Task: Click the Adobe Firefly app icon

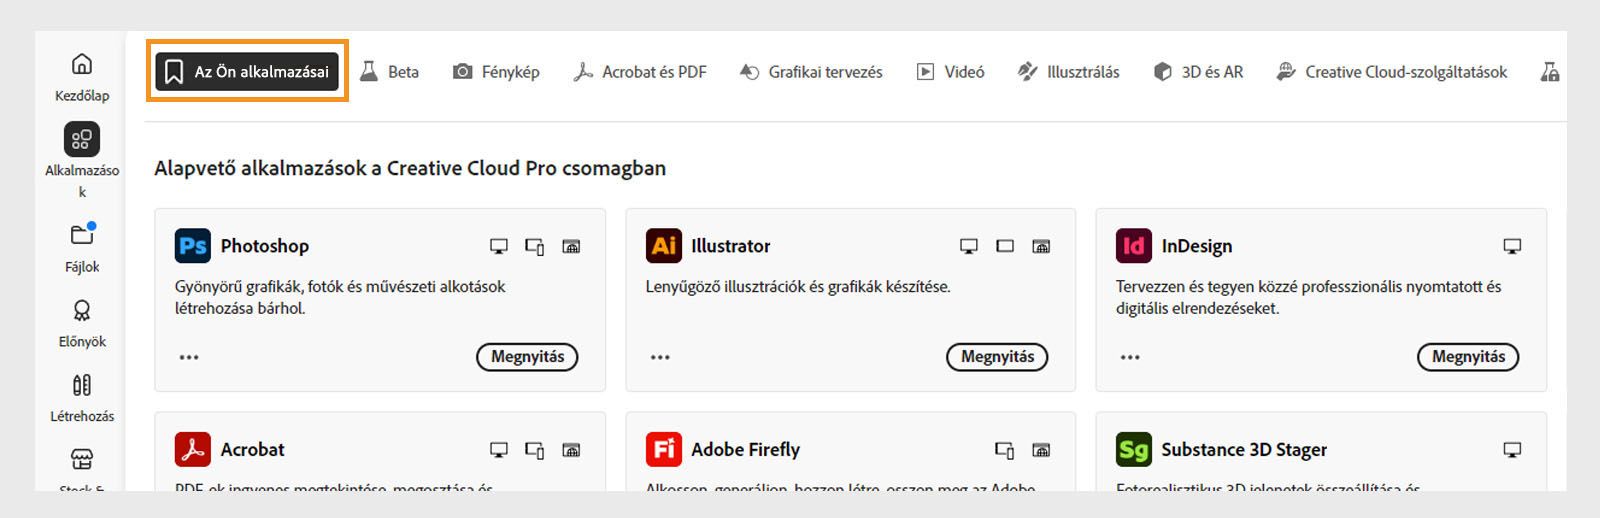Action: coord(664,450)
